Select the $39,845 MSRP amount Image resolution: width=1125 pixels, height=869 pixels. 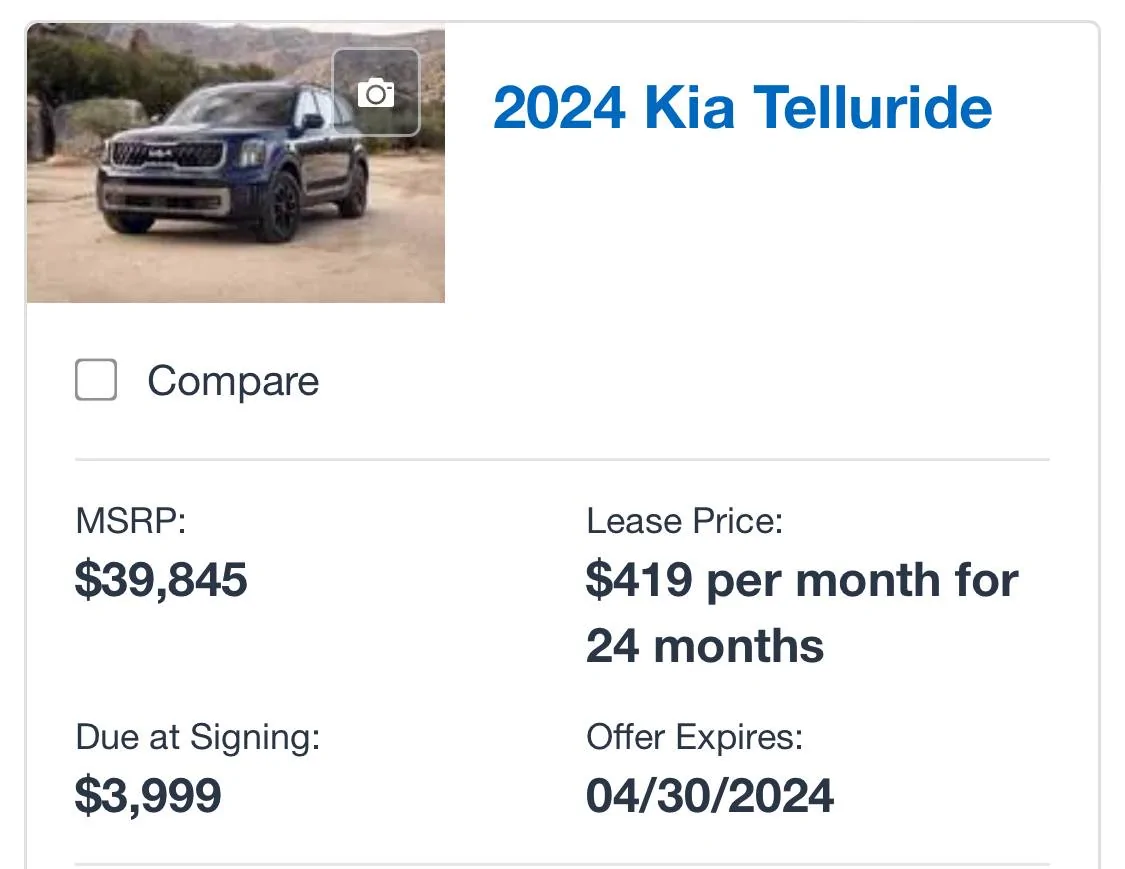tap(161, 579)
